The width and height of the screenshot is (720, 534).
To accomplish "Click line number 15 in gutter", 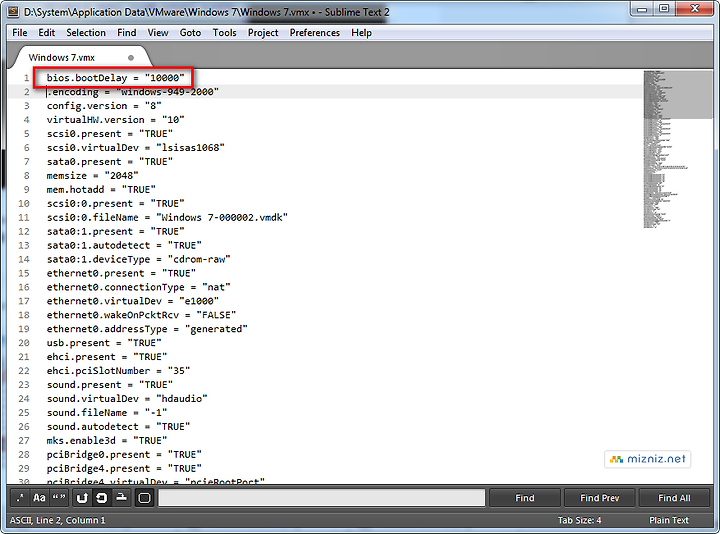I will (x=23, y=273).
